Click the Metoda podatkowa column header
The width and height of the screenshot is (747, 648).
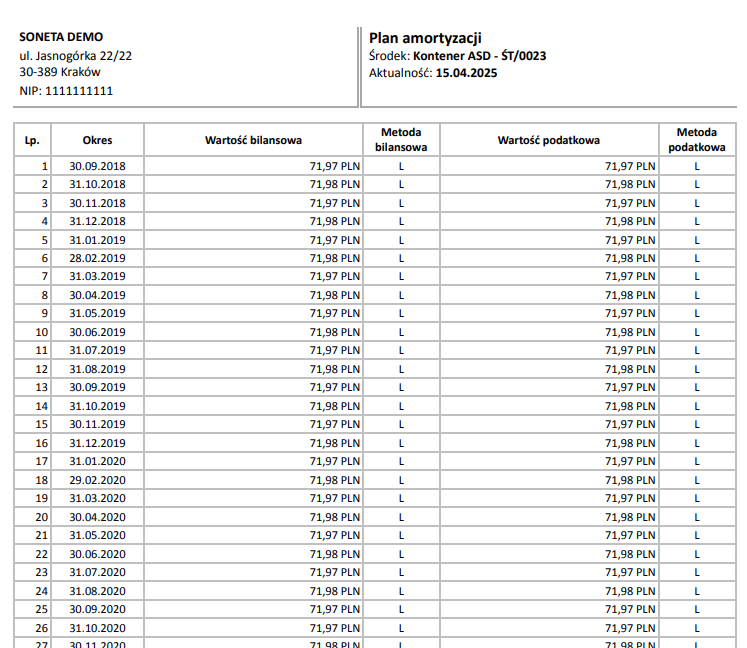point(697,139)
